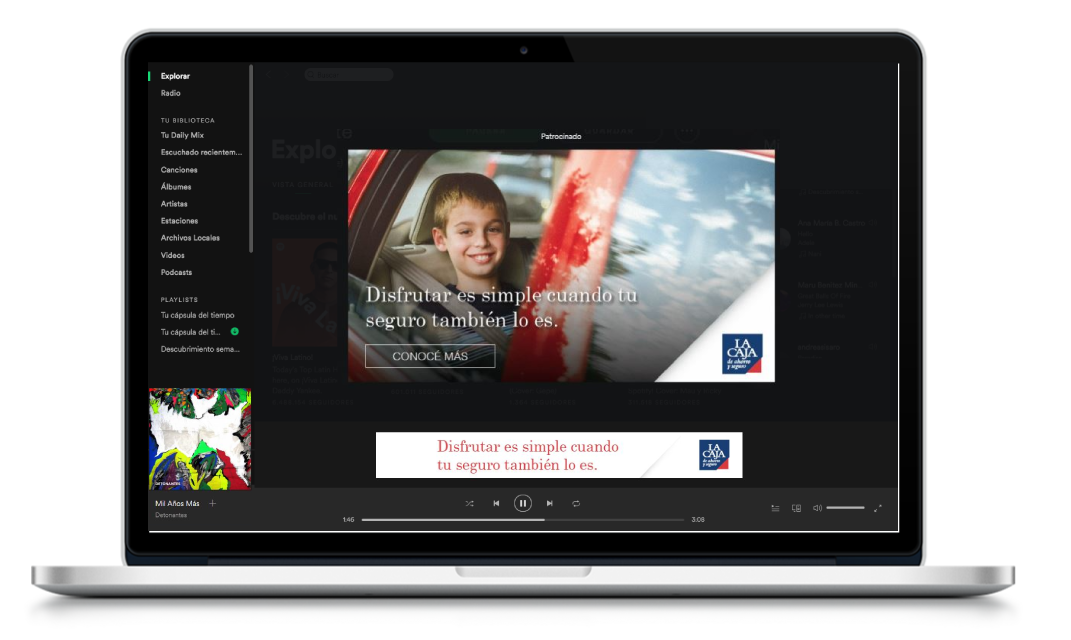Click the La Caja logo in the large ad
Image resolution: width=1071 pixels, height=640 pixels.
pos(742,354)
